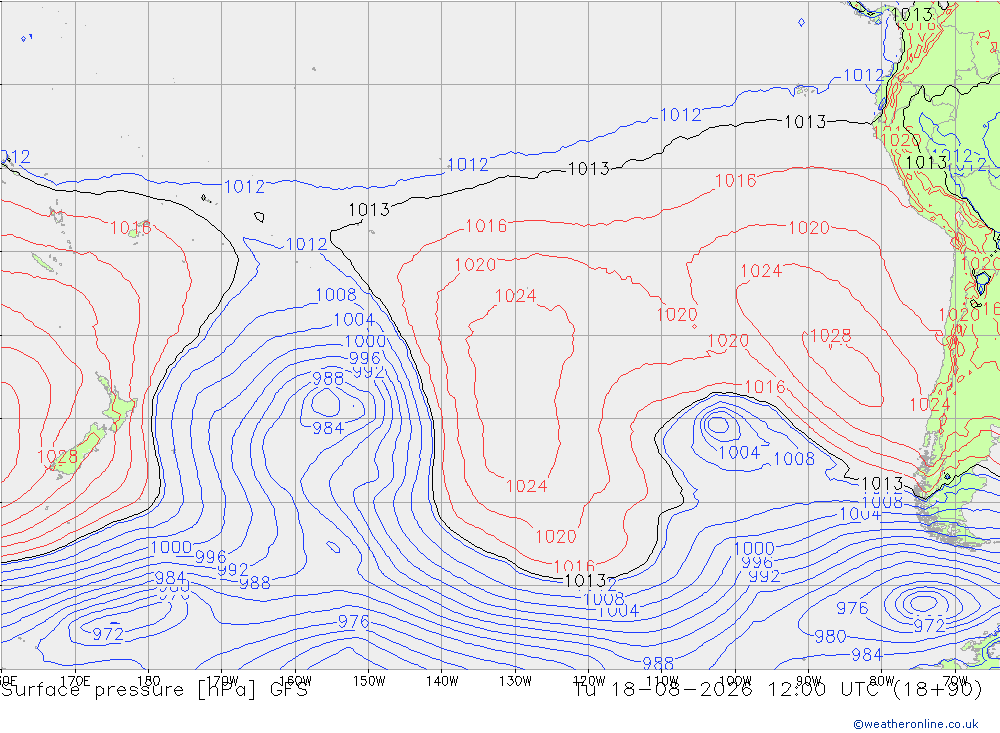Click the 988 label above the closed low near 160W
This screenshot has width=1000, height=733.
pyautogui.click(x=328, y=378)
